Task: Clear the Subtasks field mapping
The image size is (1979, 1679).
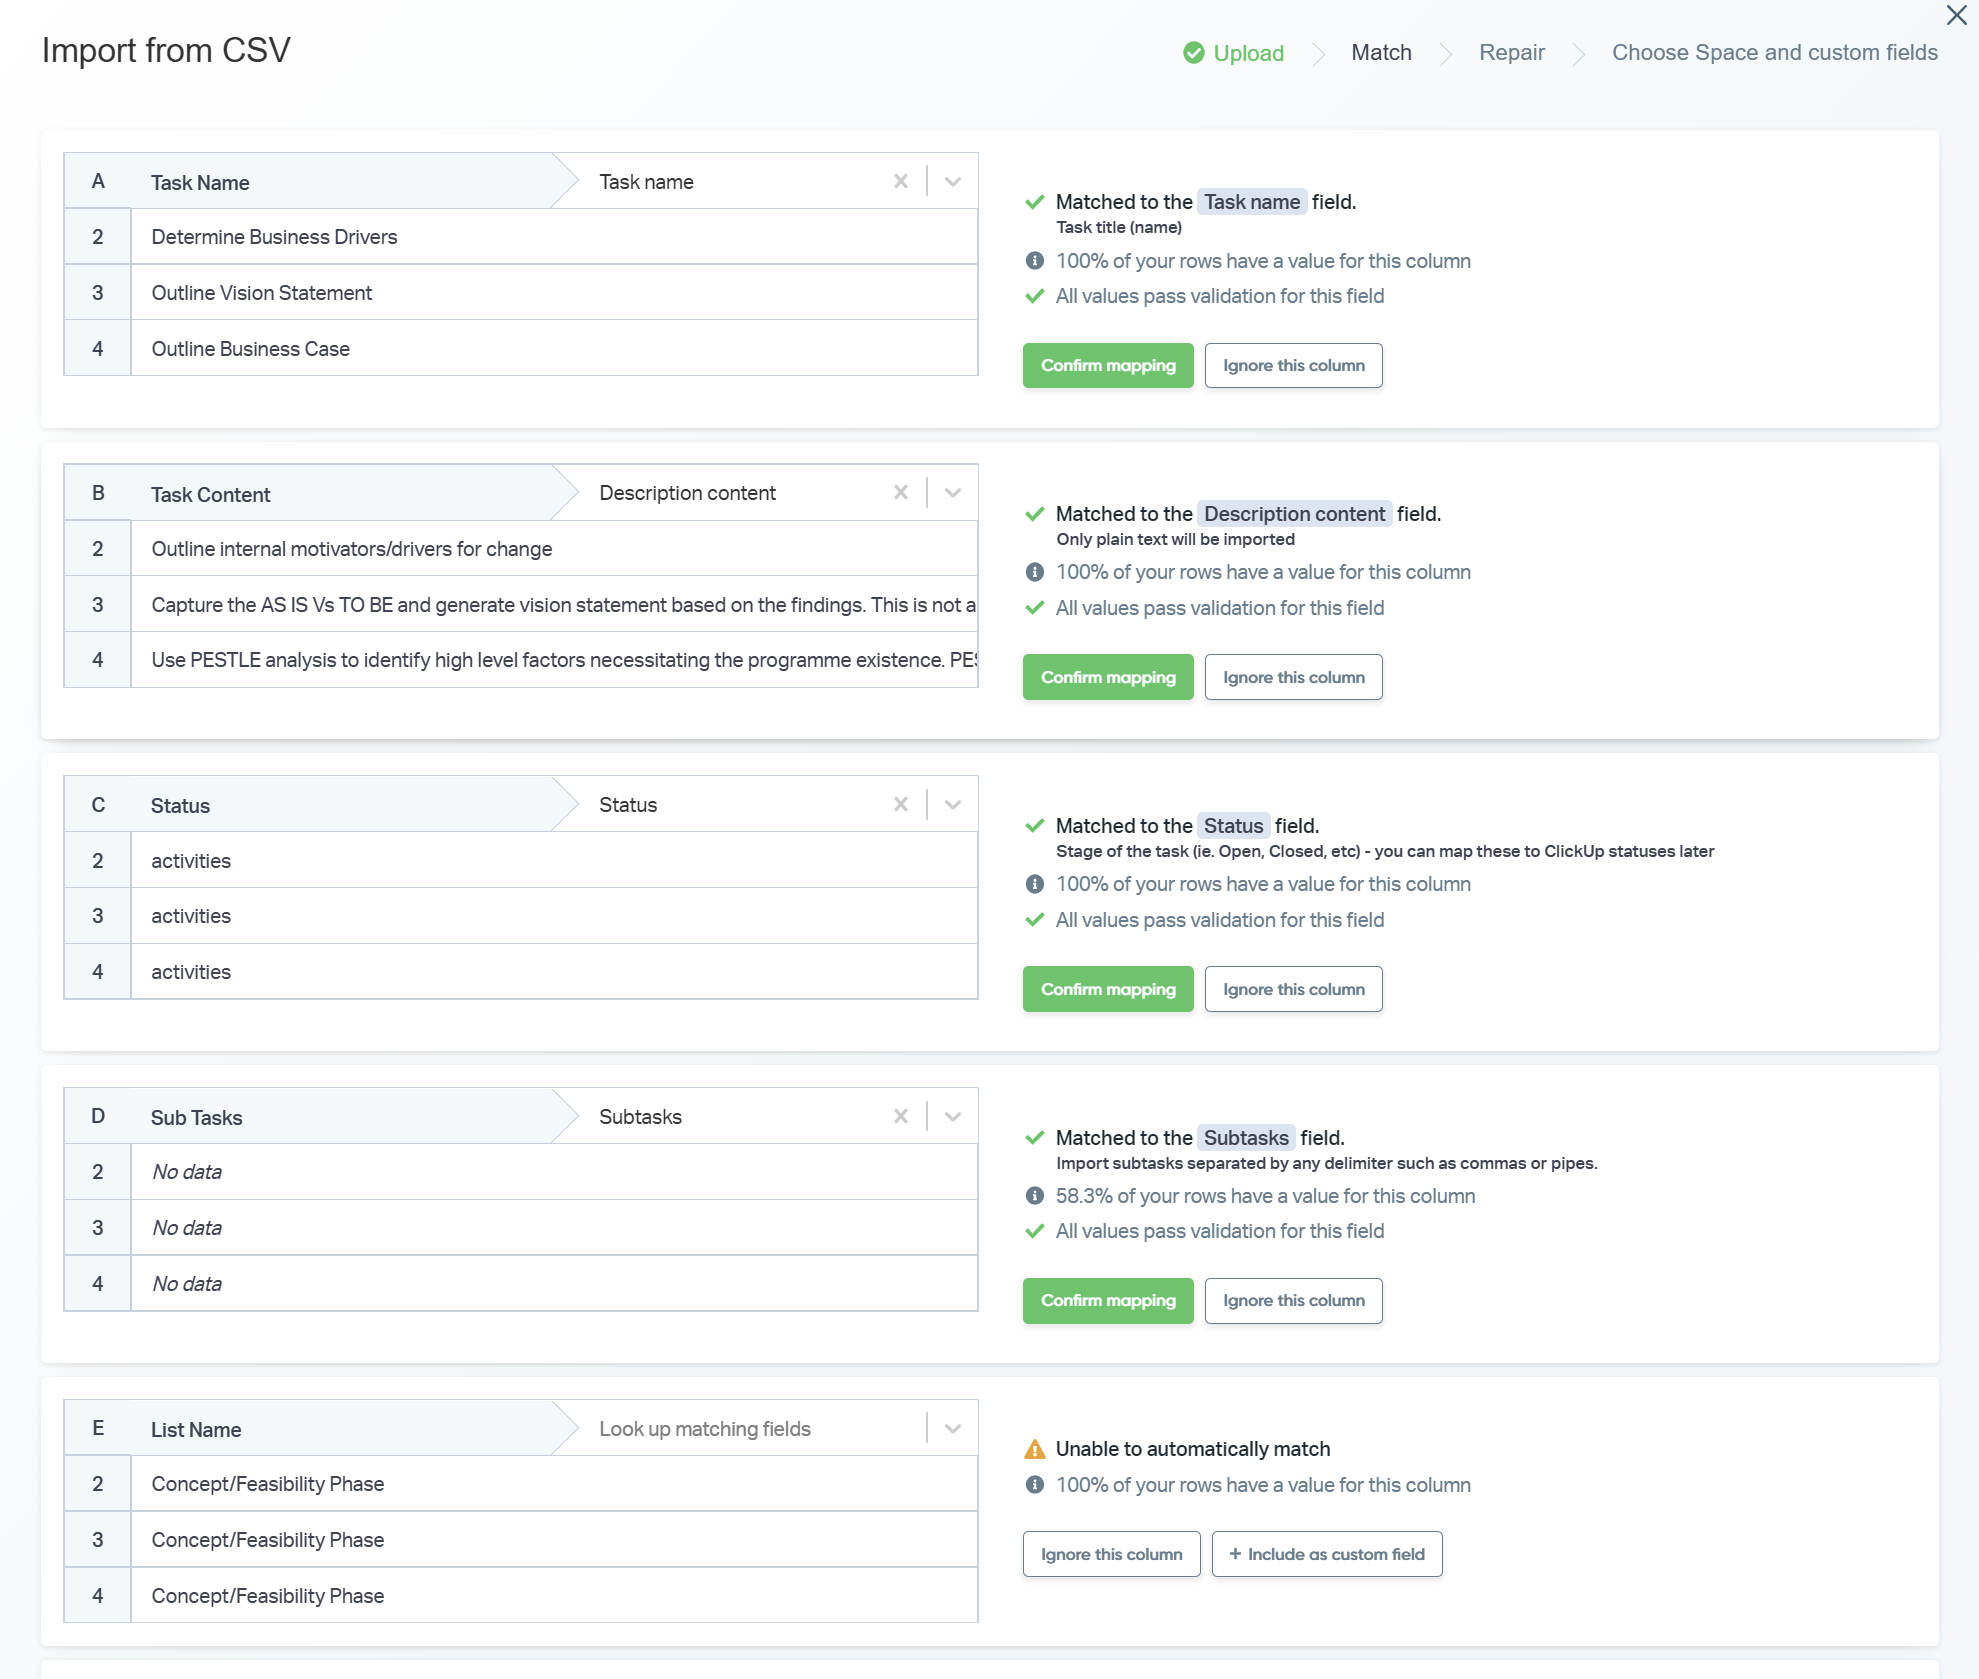Action: click(x=901, y=1116)
